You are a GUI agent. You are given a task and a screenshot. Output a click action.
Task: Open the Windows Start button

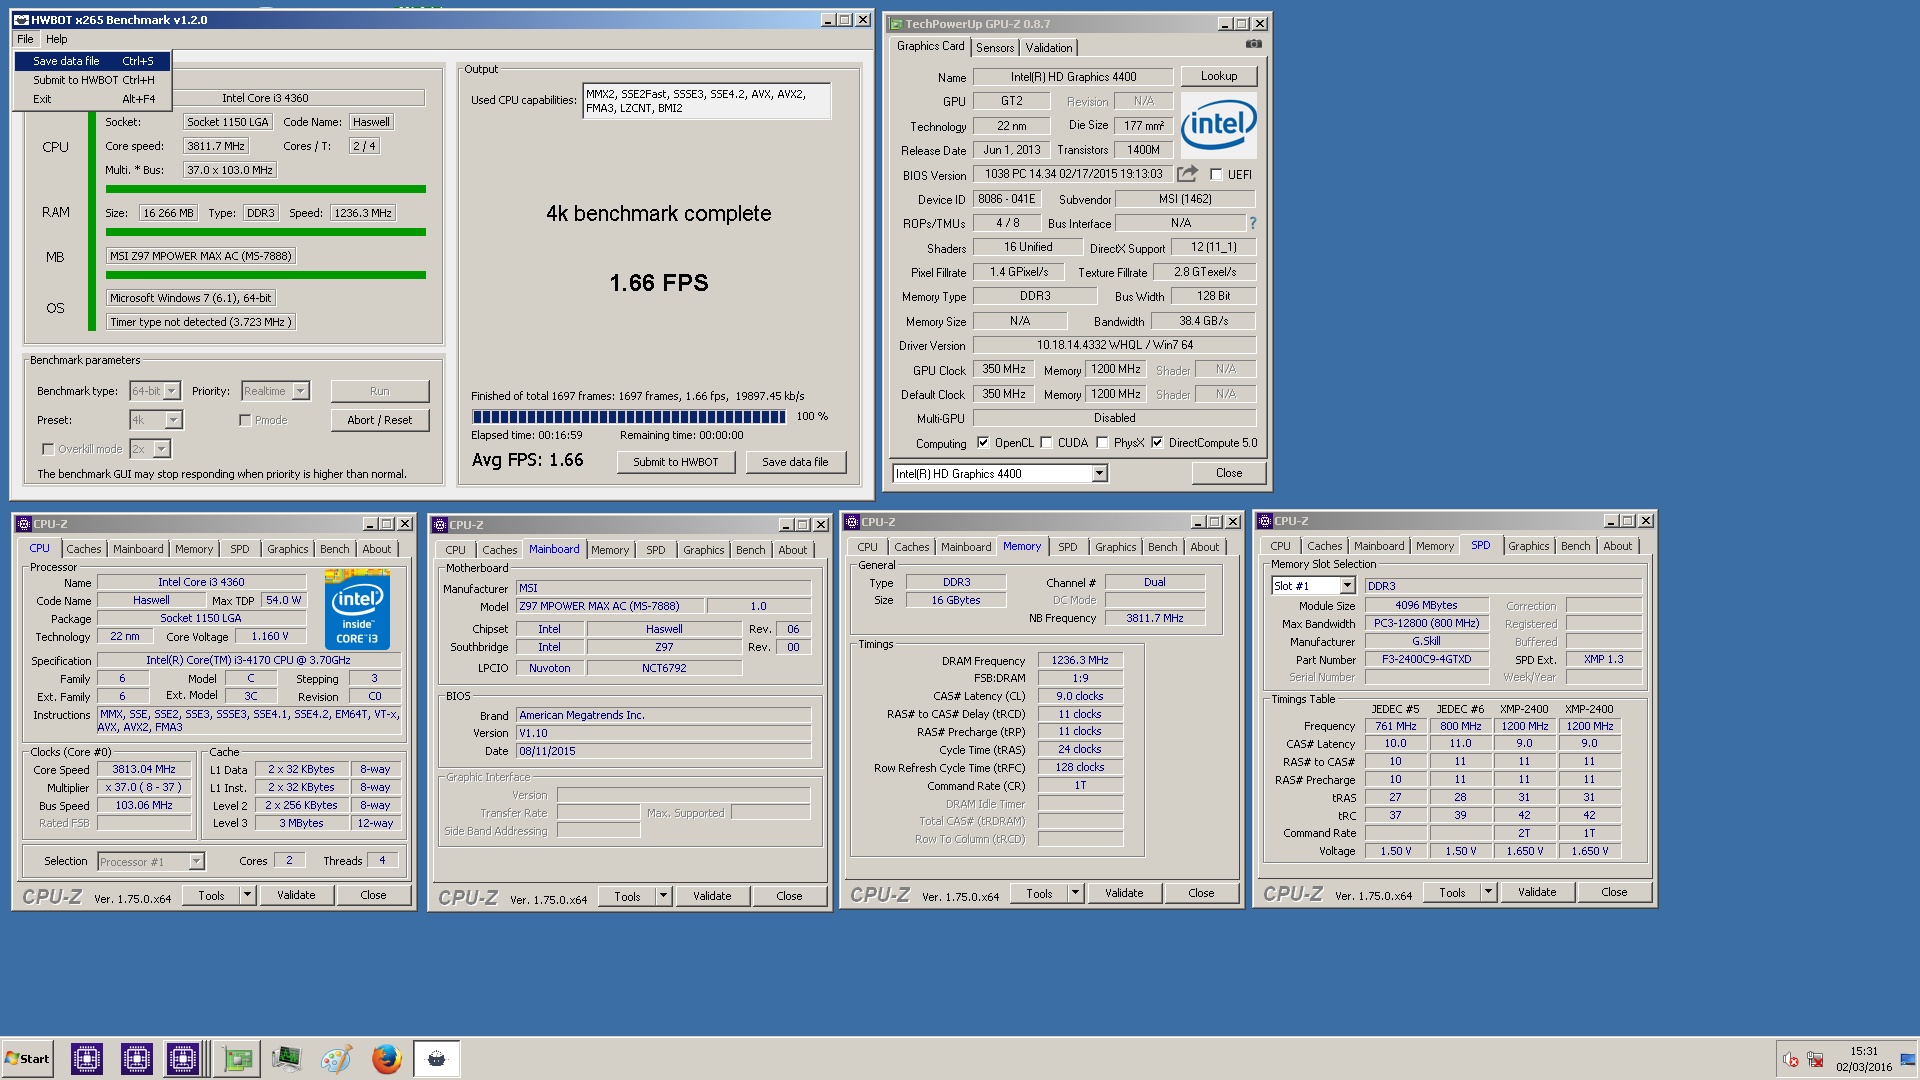(x=28, y=1059)
